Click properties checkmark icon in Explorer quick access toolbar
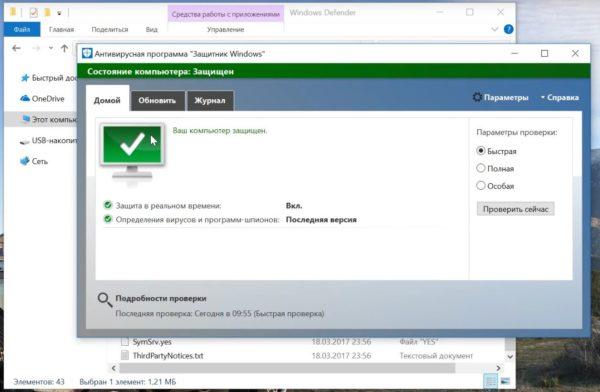Viewport: 600px width, 392px height. click(x=34, y=13)
